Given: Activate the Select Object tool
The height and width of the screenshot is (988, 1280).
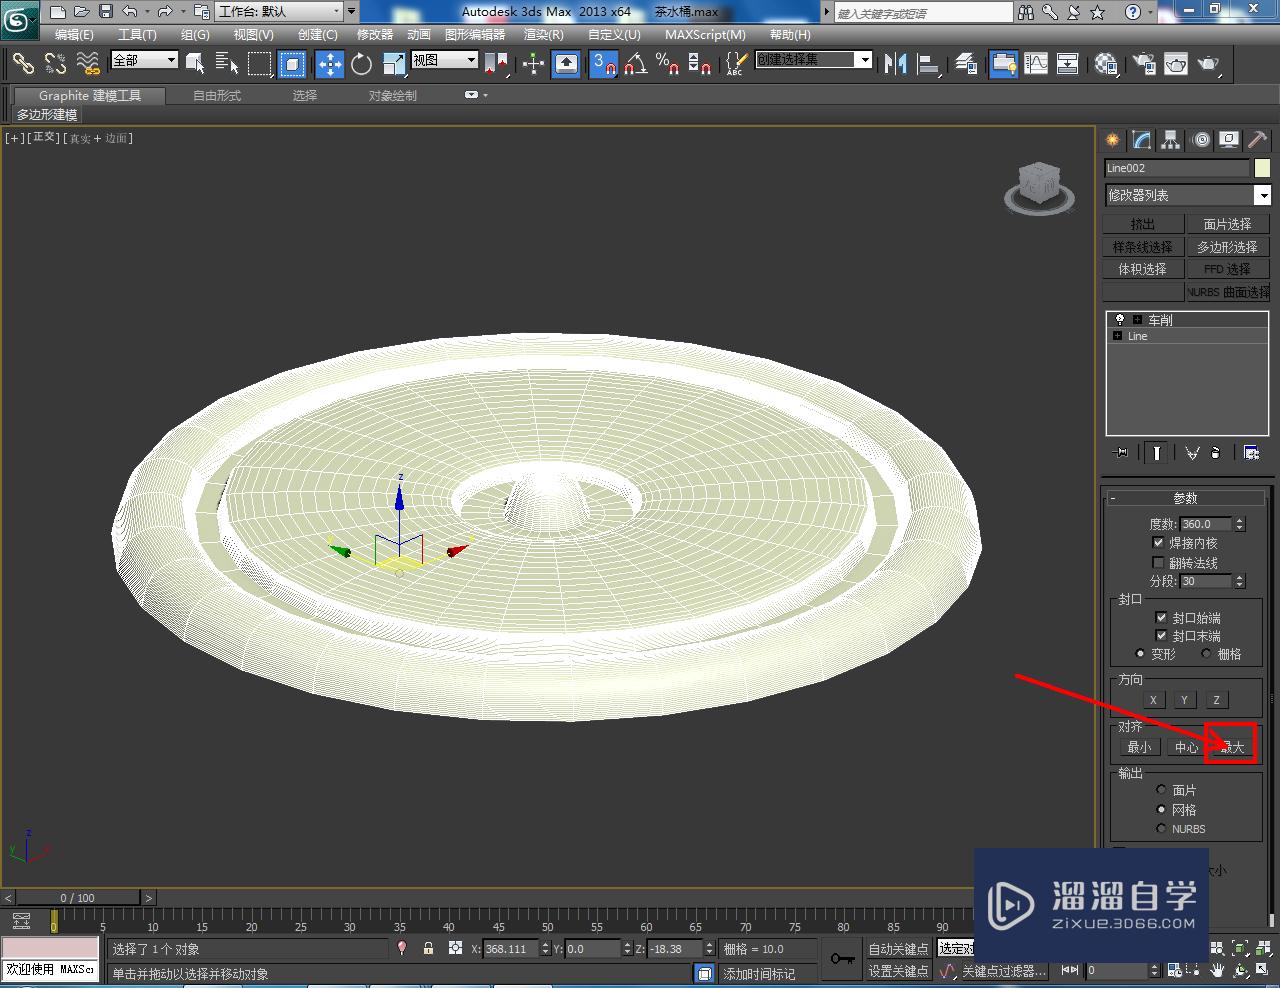Looking at the screenshot, I should tap(196, 64).
